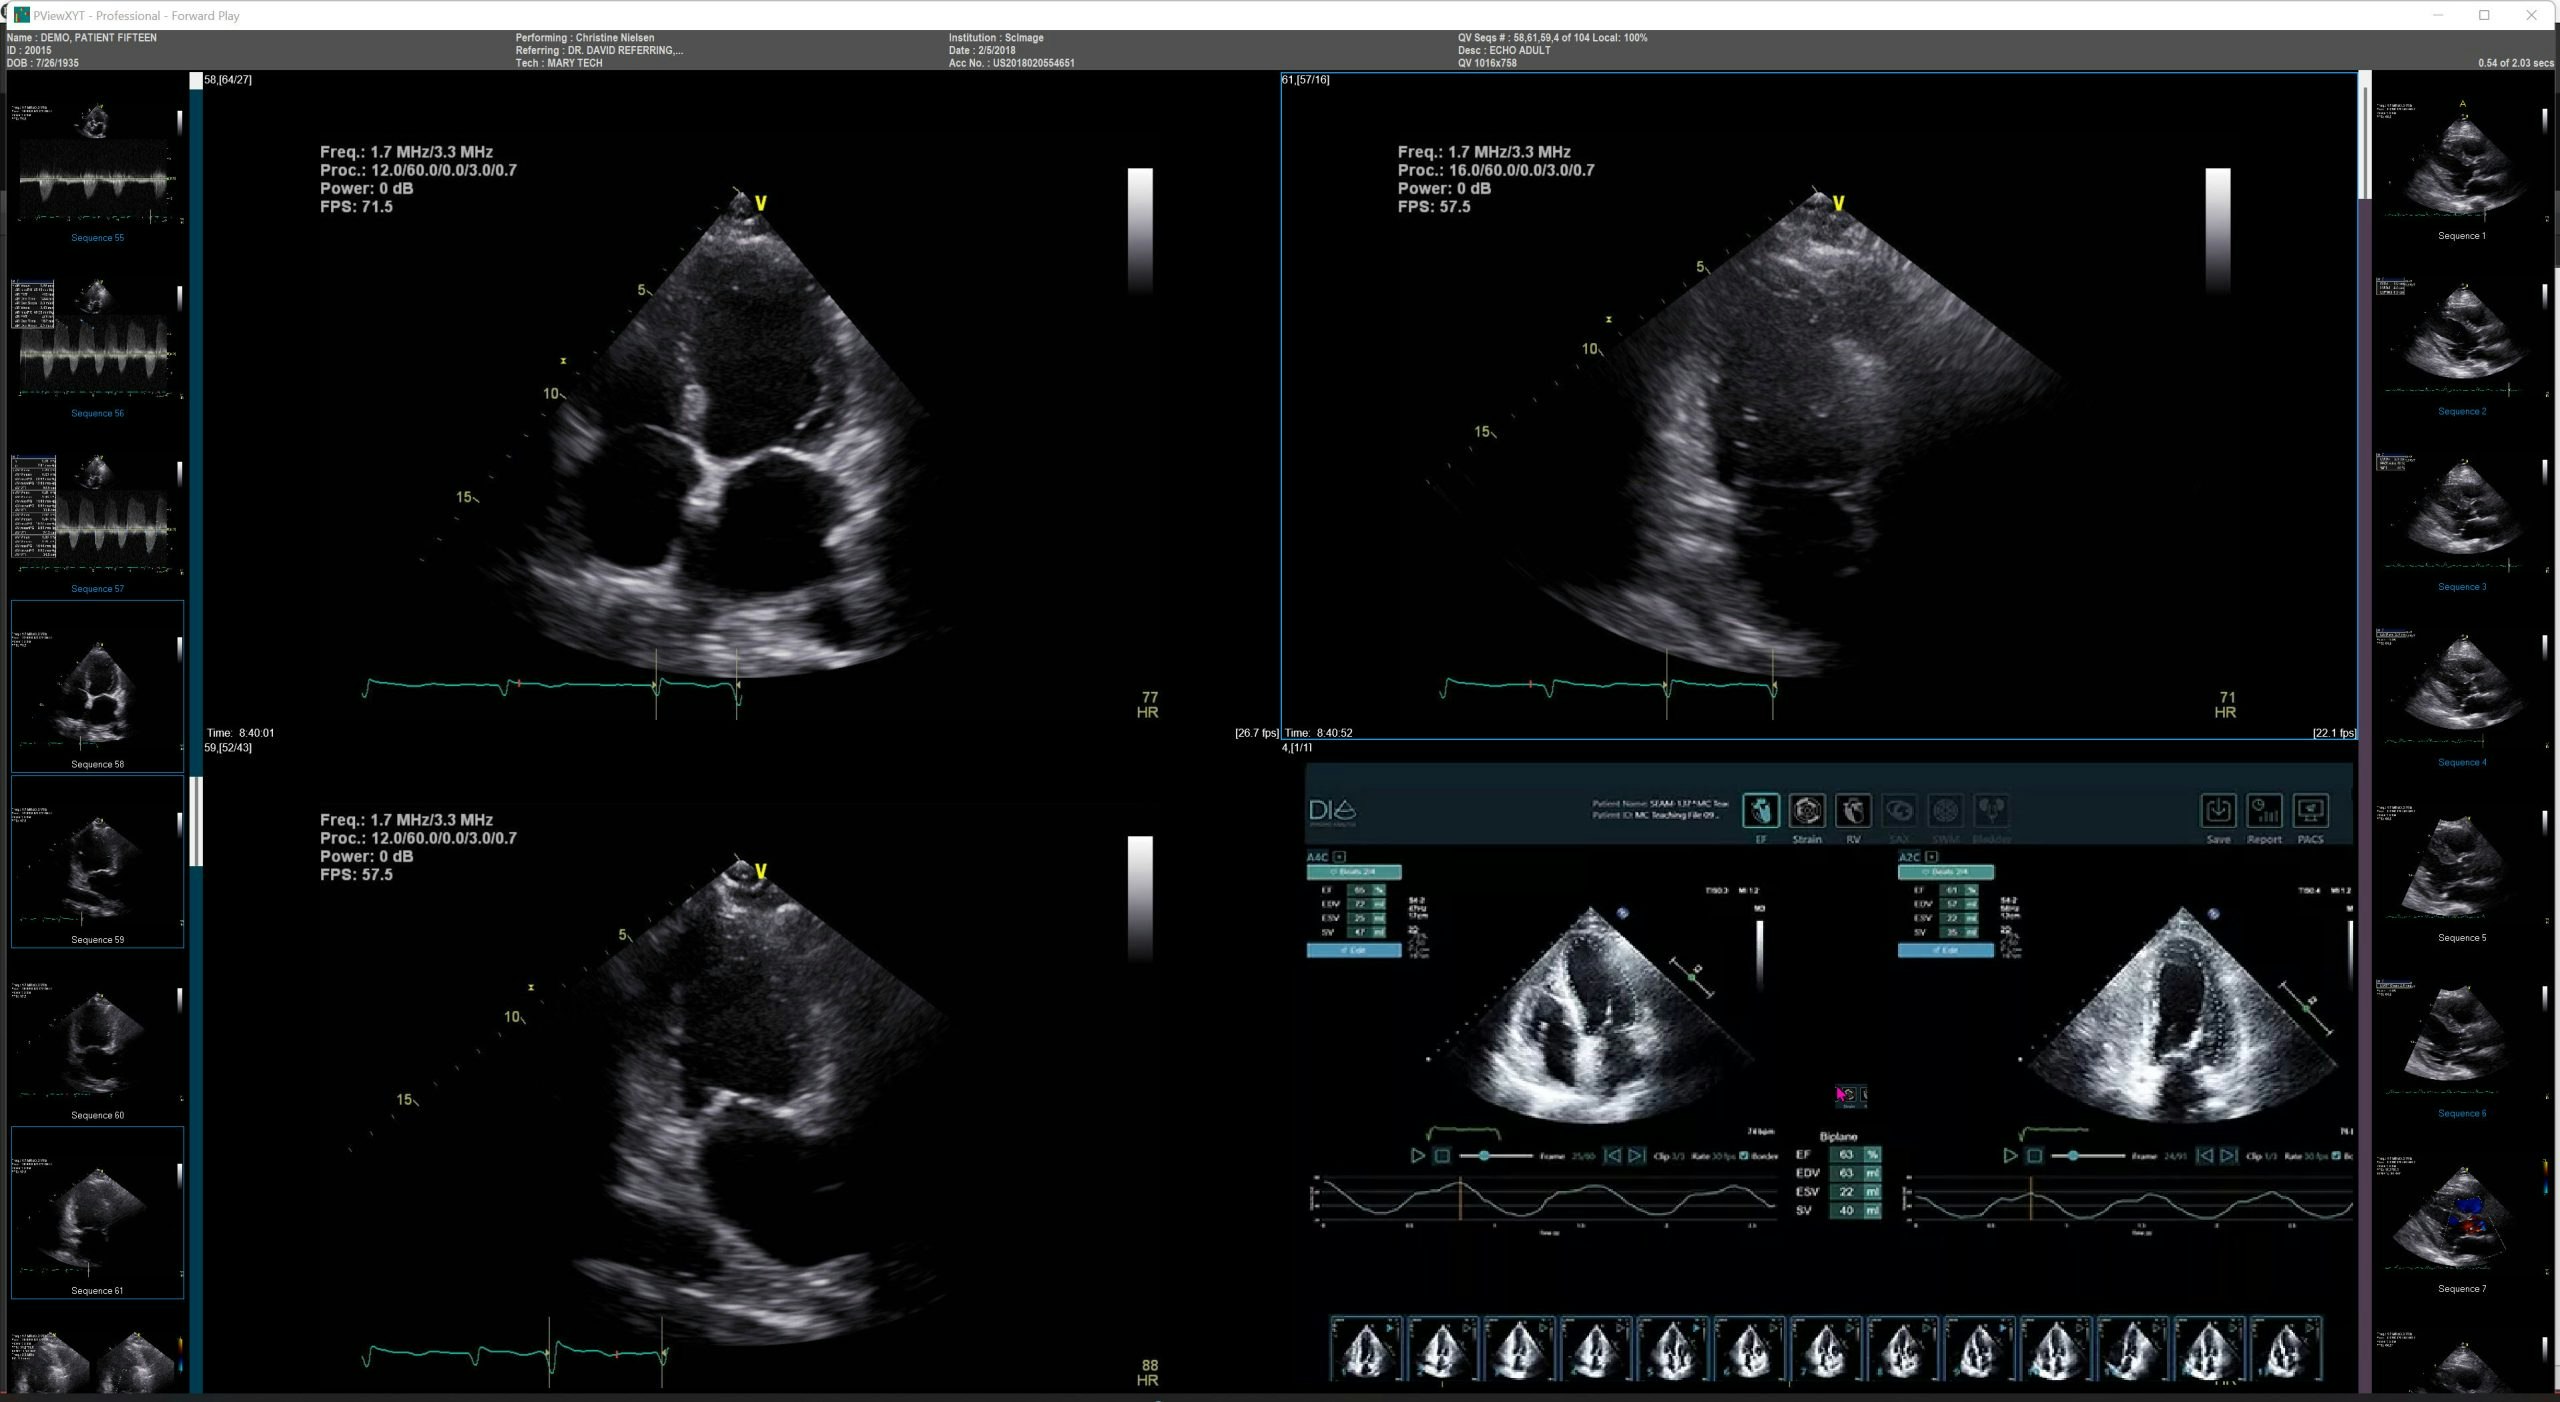Maximize the PViewXYT window
Viewport: 2560px width, 1402px height.
[x=2484, y=15]
